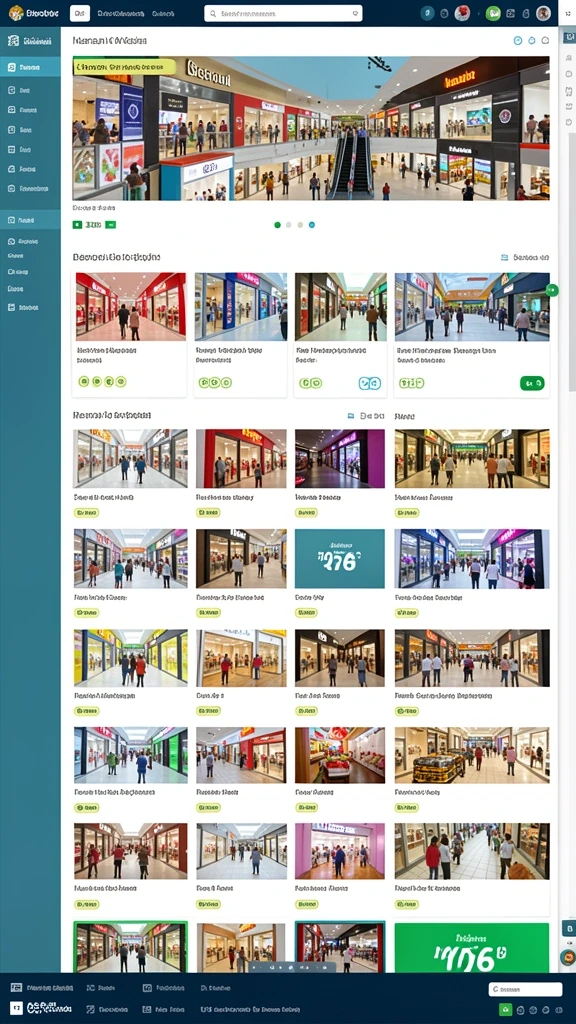Viewport: 576px width, 1024px height.
Task: Open the green chat icon in the top bar
Action: click(x=493, y=13)
